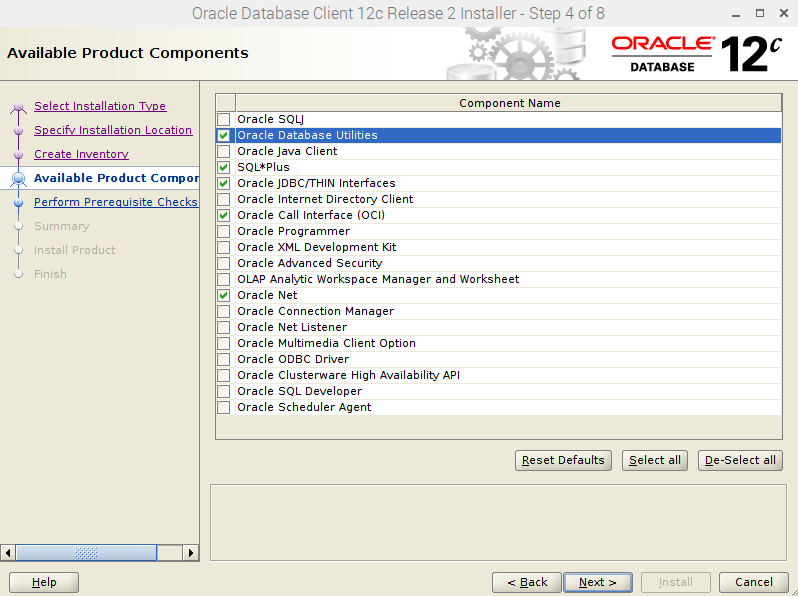Click the Specify Installation Location step bullet
The image size is (798, 596).
(x=19, y=131)
